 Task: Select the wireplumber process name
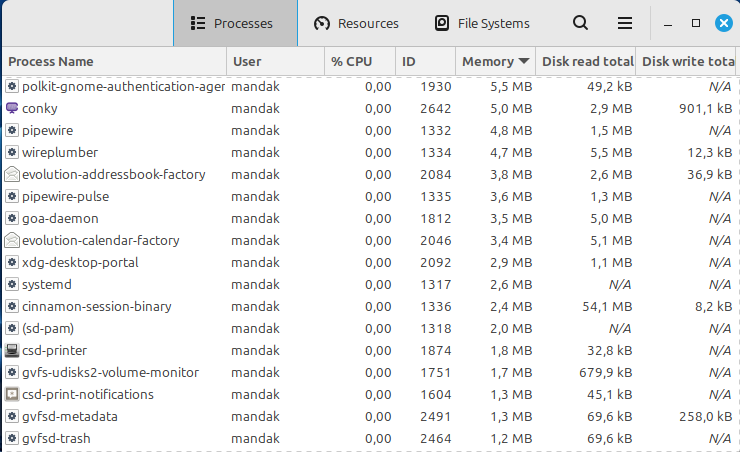[x=60, y=152]
